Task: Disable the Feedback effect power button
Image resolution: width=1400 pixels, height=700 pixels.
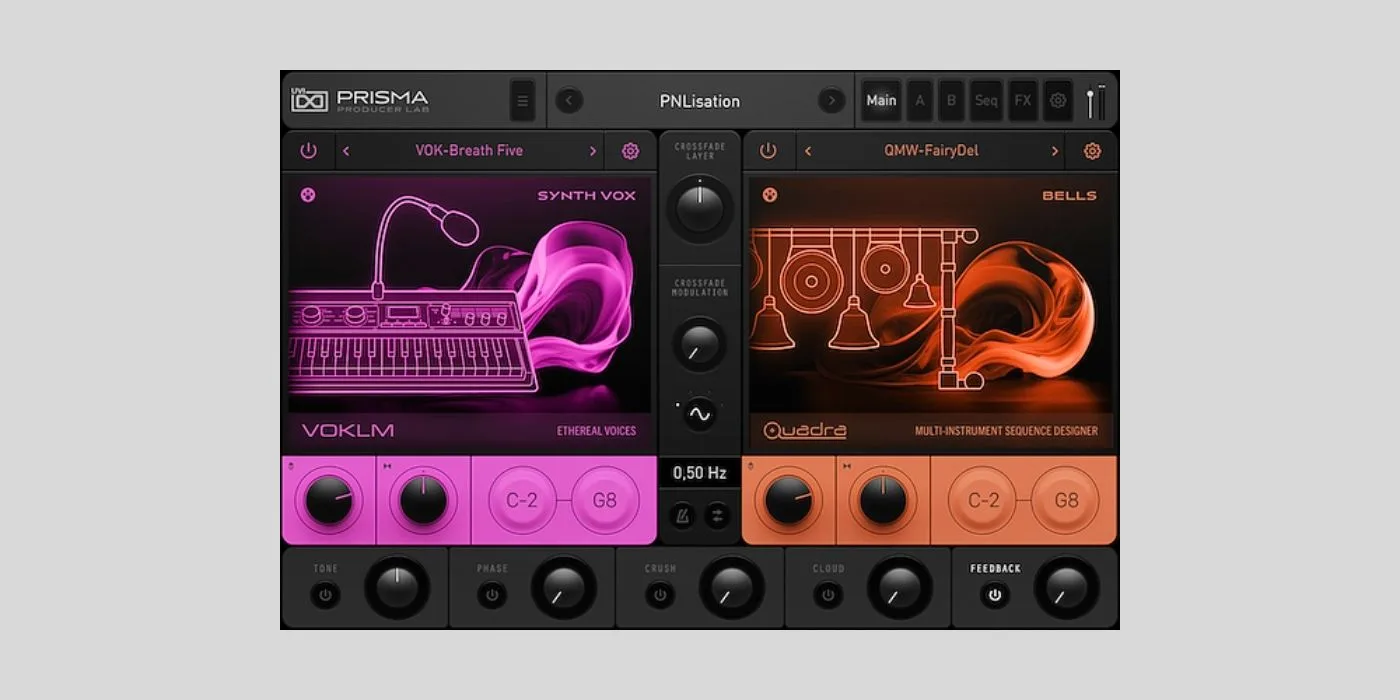Action: click(x=994, y=595)
